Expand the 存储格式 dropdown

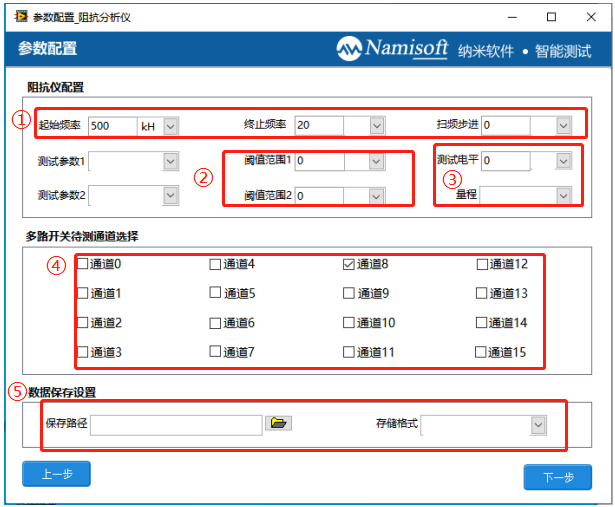pos(538,425)
